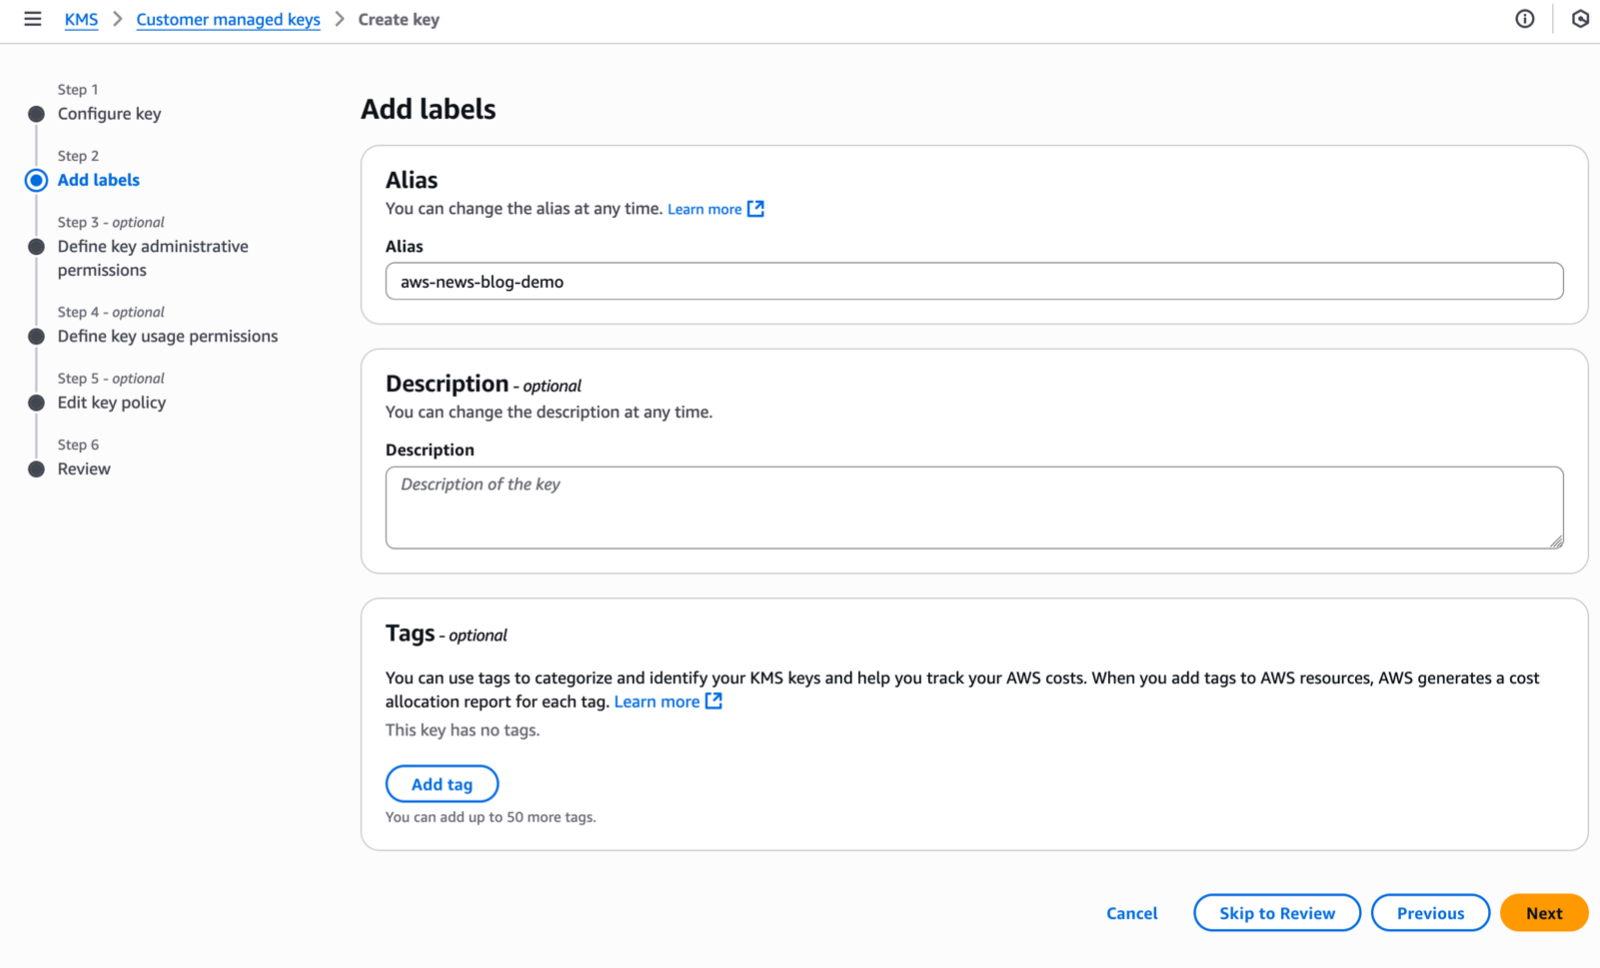Click the Step 1 Configure key circle
This screenshot has height=968, width=1600.
coord(37,114)
